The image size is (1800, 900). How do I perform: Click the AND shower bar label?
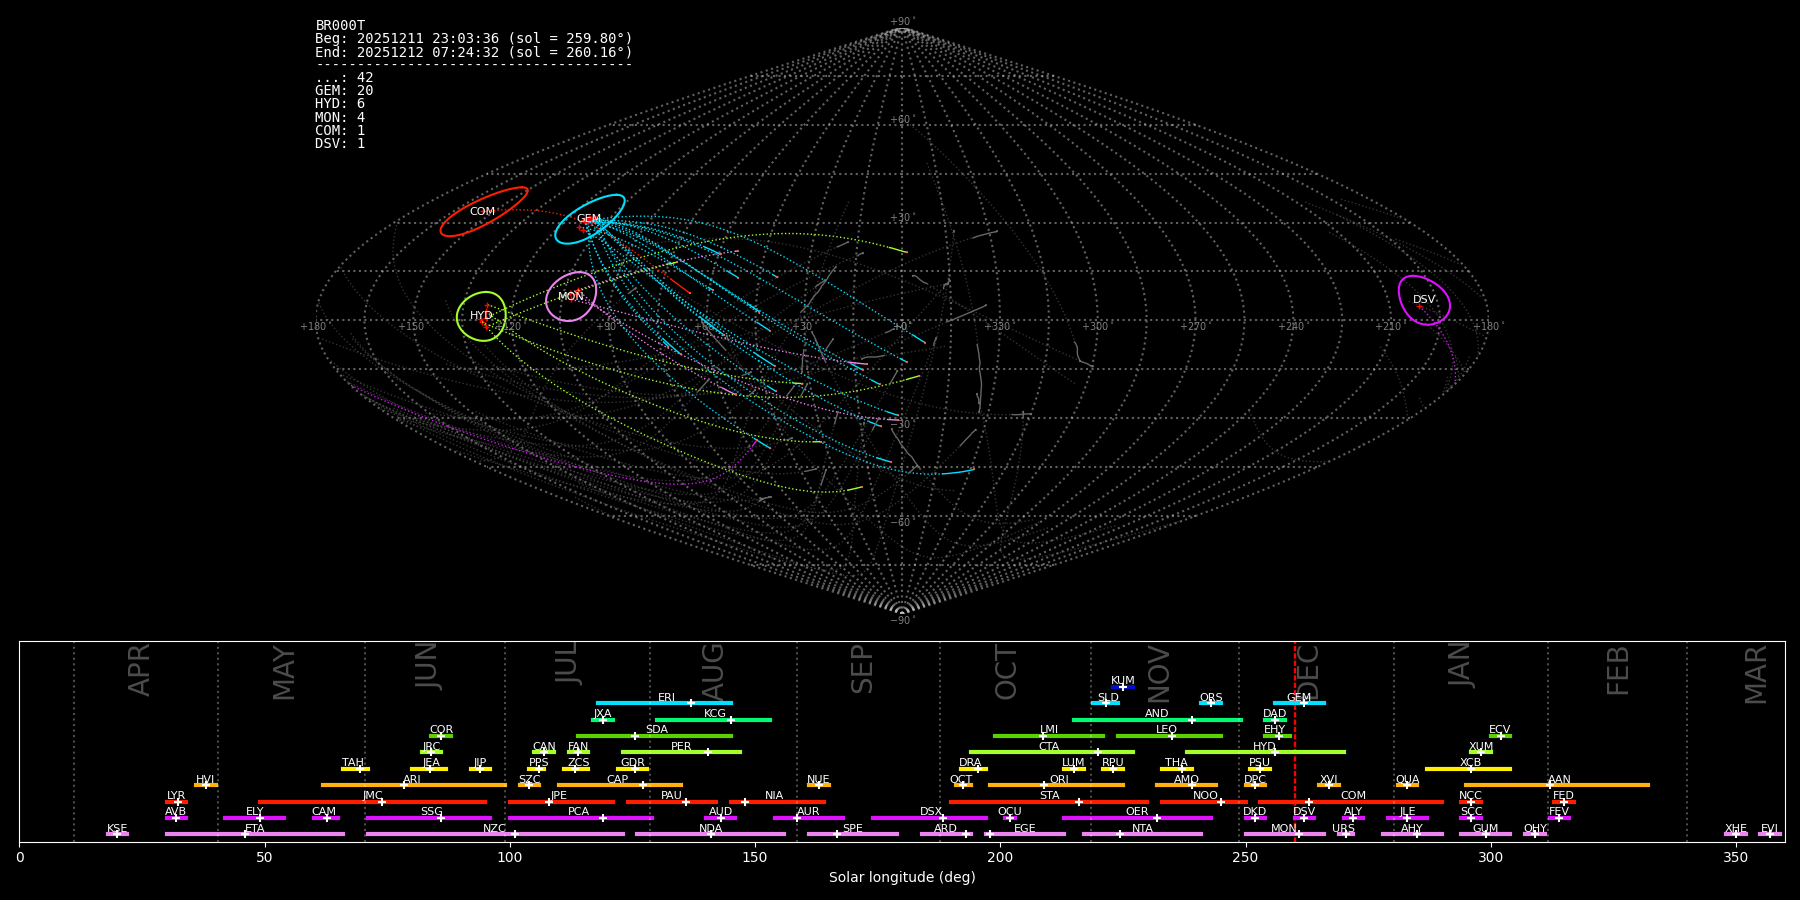(1157, 713)
